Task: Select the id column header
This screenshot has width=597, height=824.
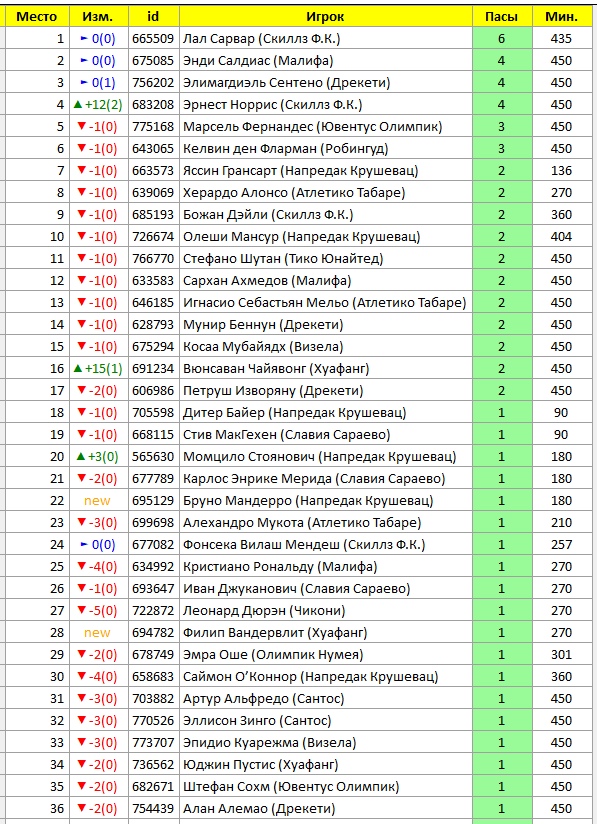Action: tap(153, 16)
